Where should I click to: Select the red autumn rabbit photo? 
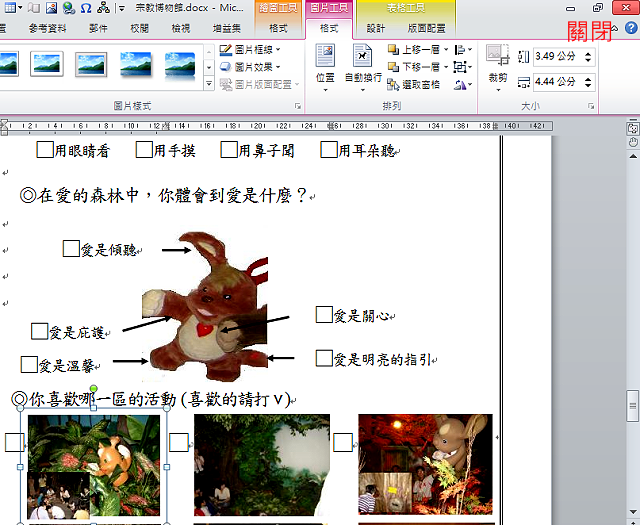(x=425, y=465)
